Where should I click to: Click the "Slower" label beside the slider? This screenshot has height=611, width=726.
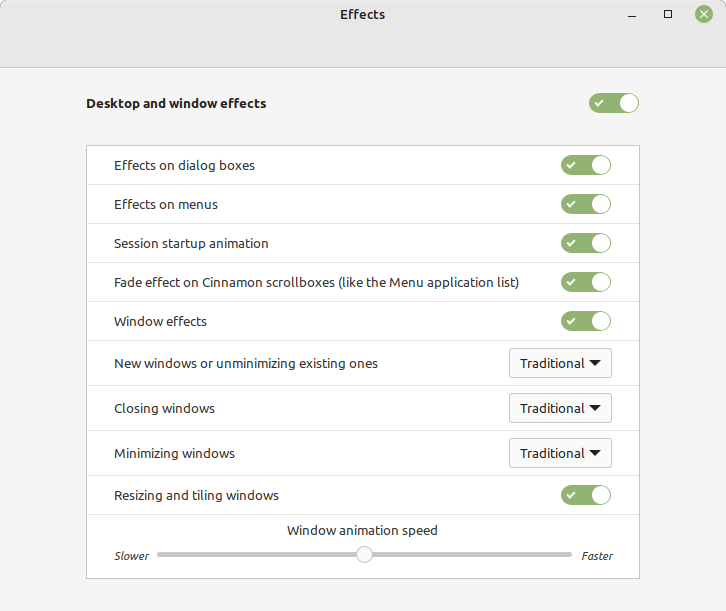(x=132, y=556)
